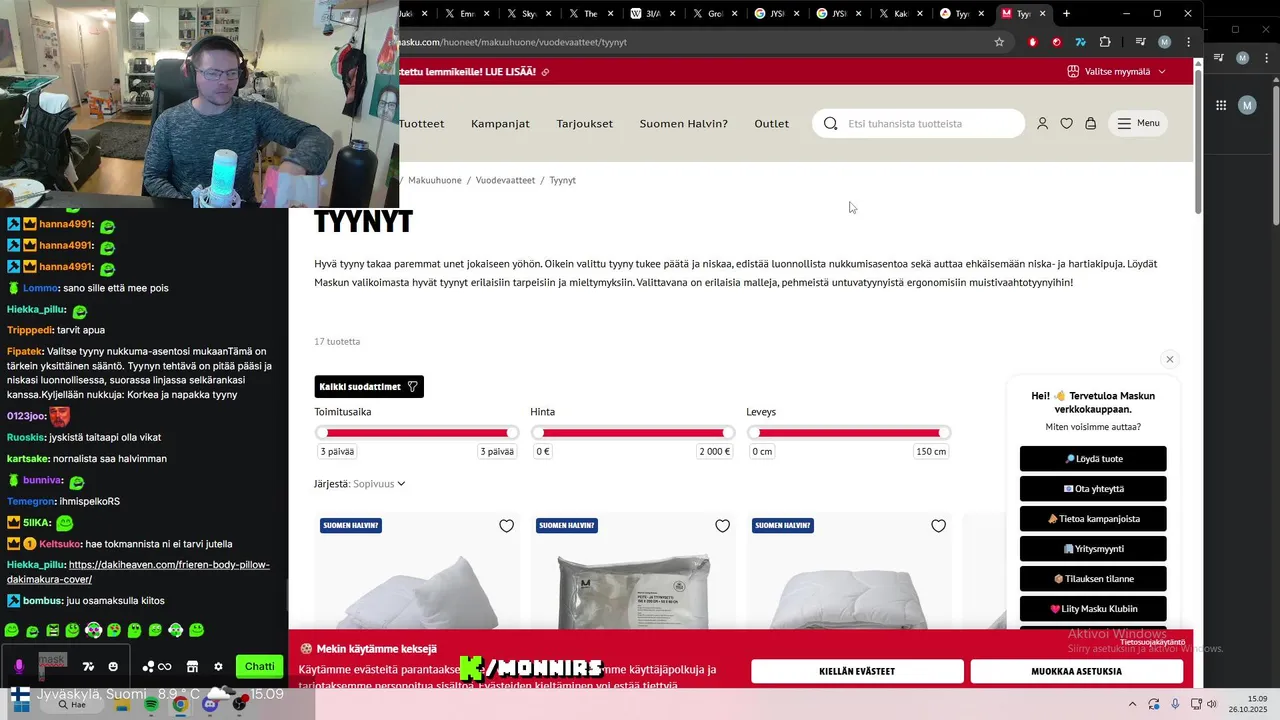Open a new browser tab with plus

(x=1066, y=14)
